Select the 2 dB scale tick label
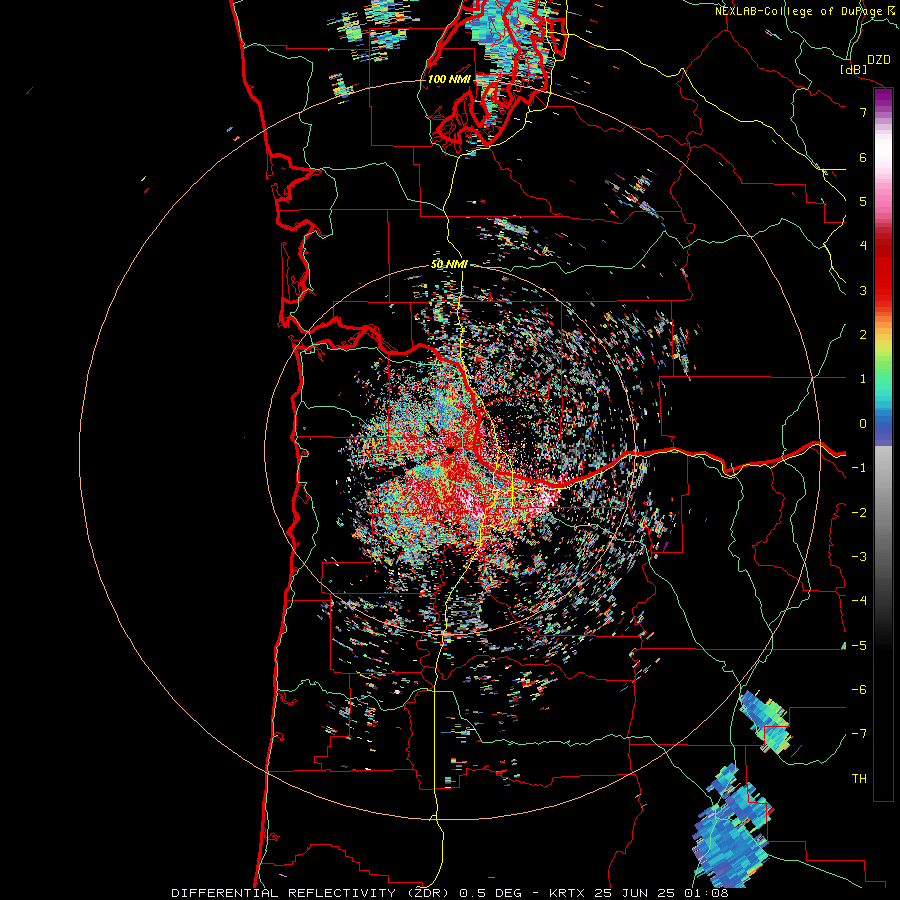Viewport: 900px width, 900px height. (x=863, y=335)
